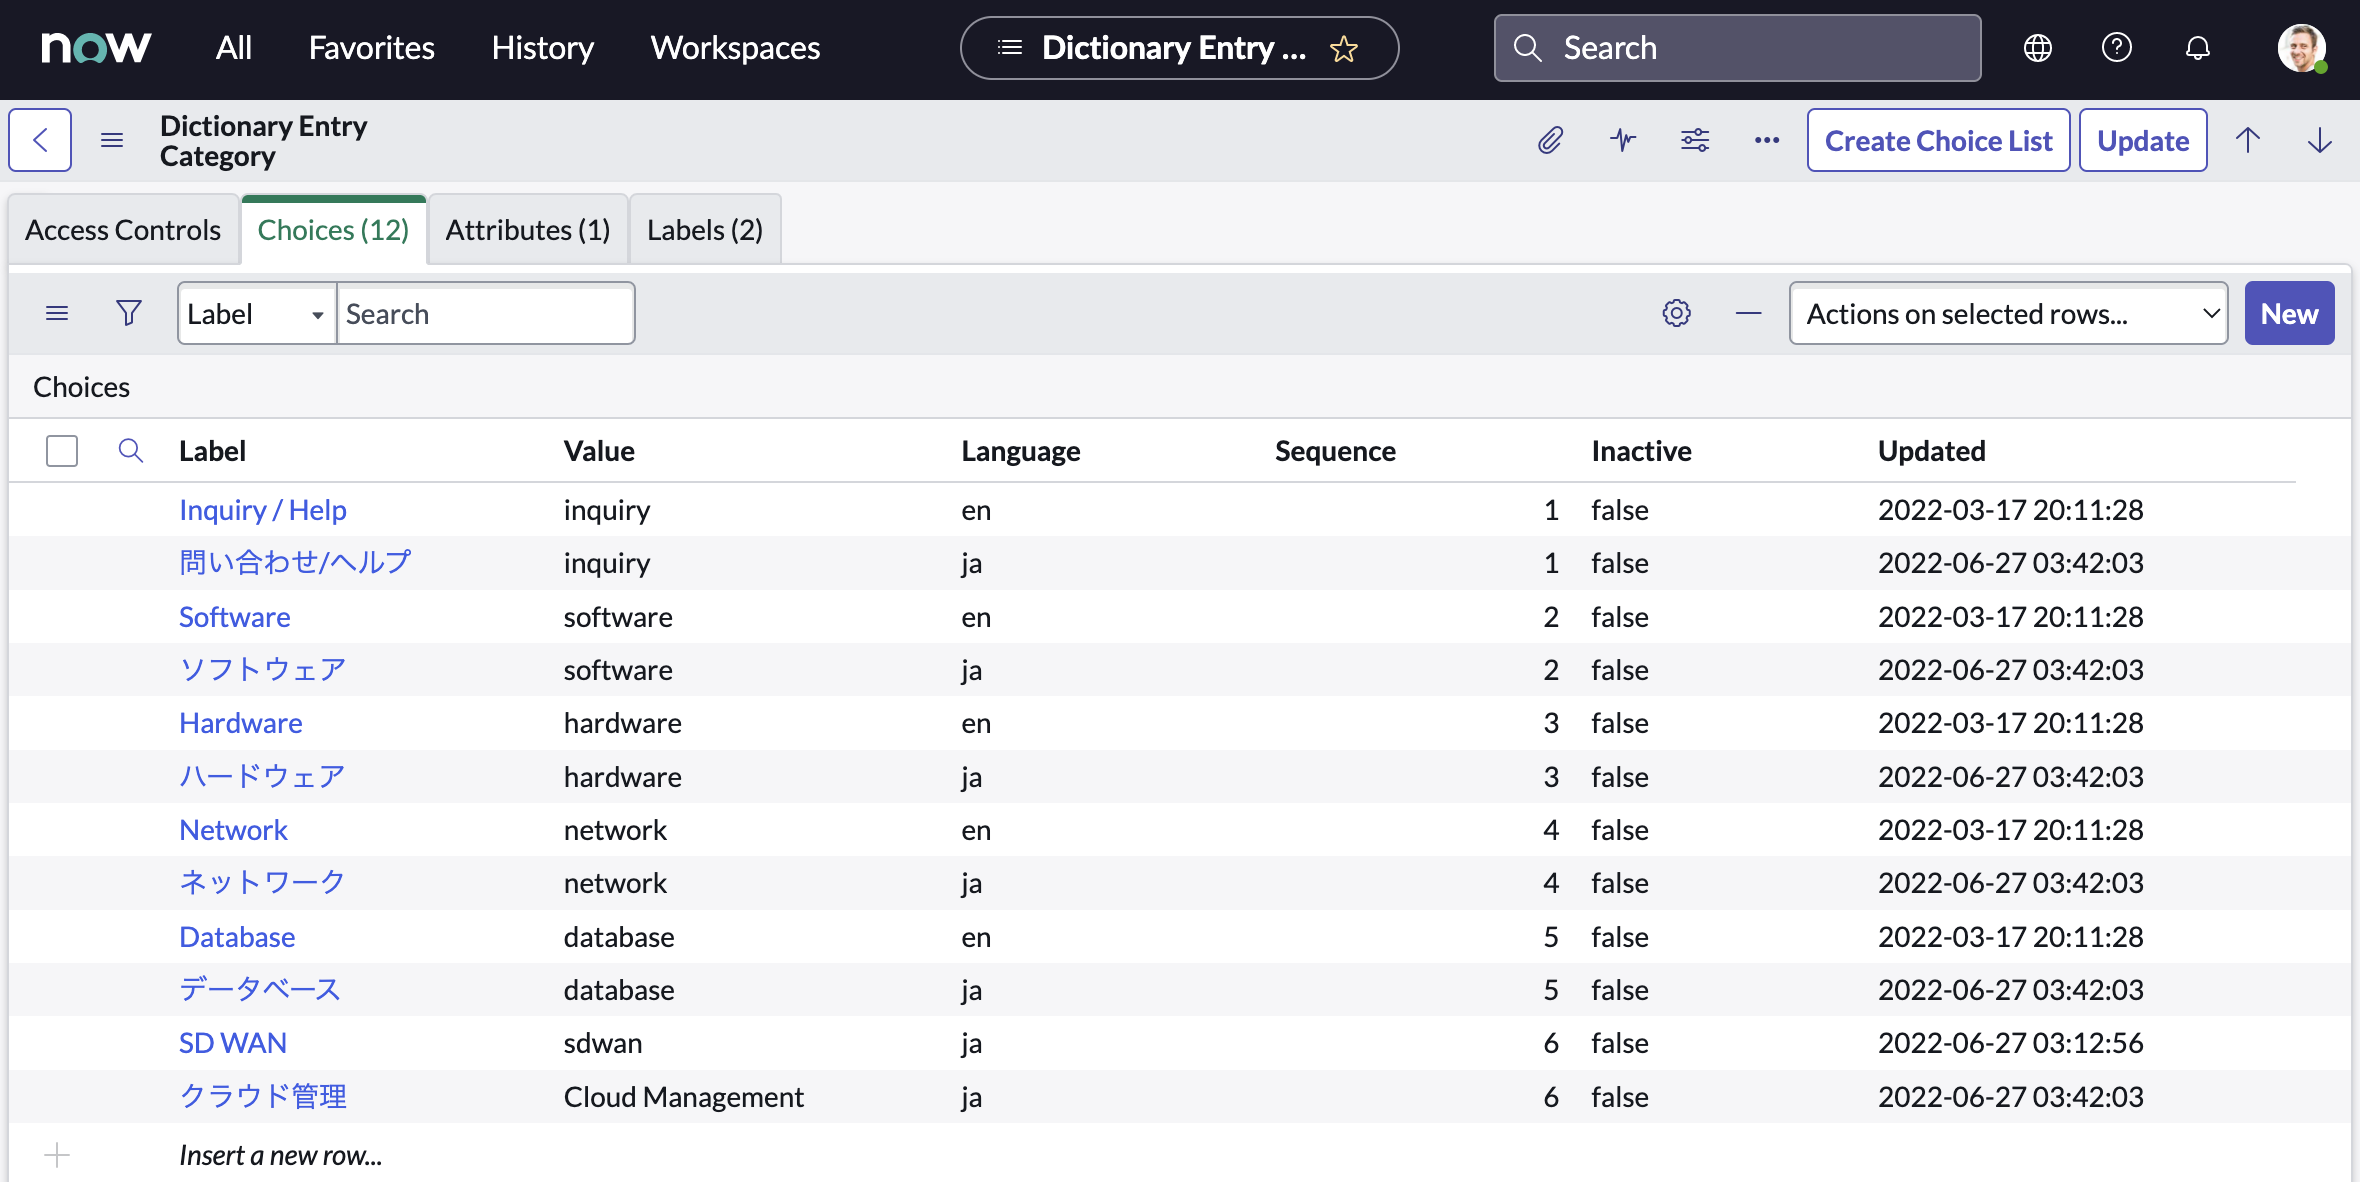Open the list personalize gear icon
The width and height of the screenshot is (2360, 1182).
1677,313
